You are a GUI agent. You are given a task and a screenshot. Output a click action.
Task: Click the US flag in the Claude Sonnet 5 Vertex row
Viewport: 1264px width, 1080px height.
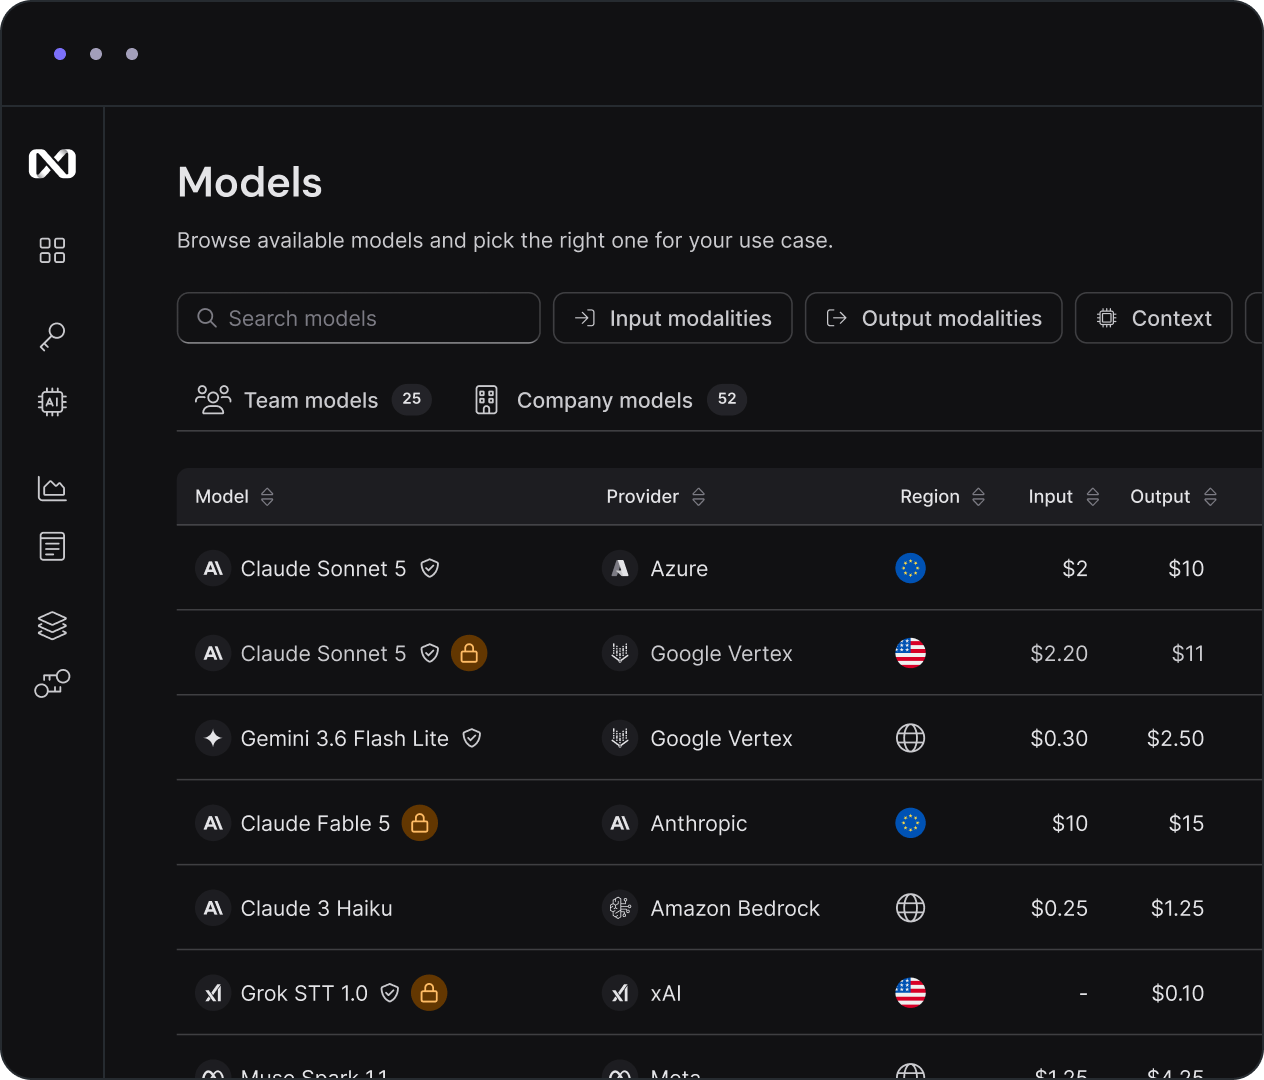coord(910,653)
